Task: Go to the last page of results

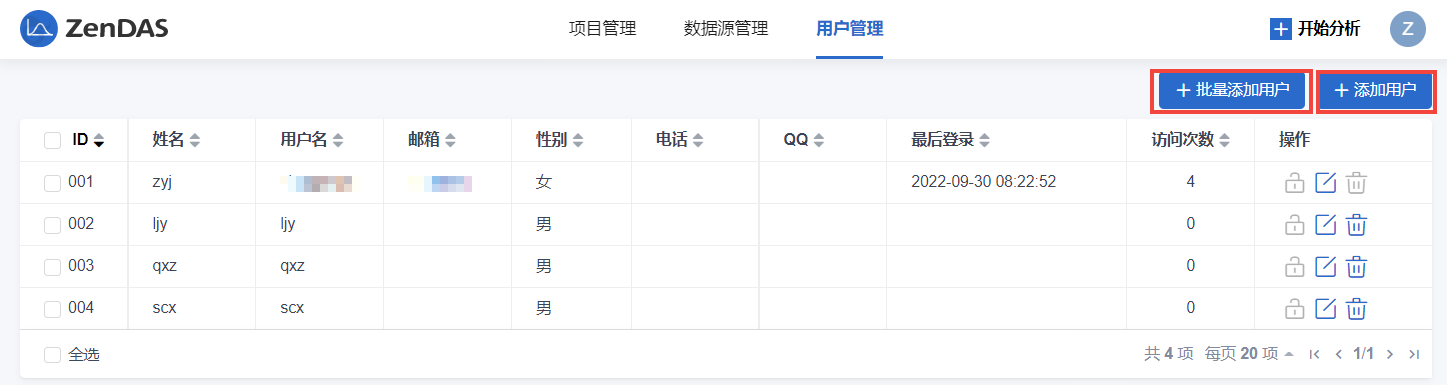Action: point(1413,354)
